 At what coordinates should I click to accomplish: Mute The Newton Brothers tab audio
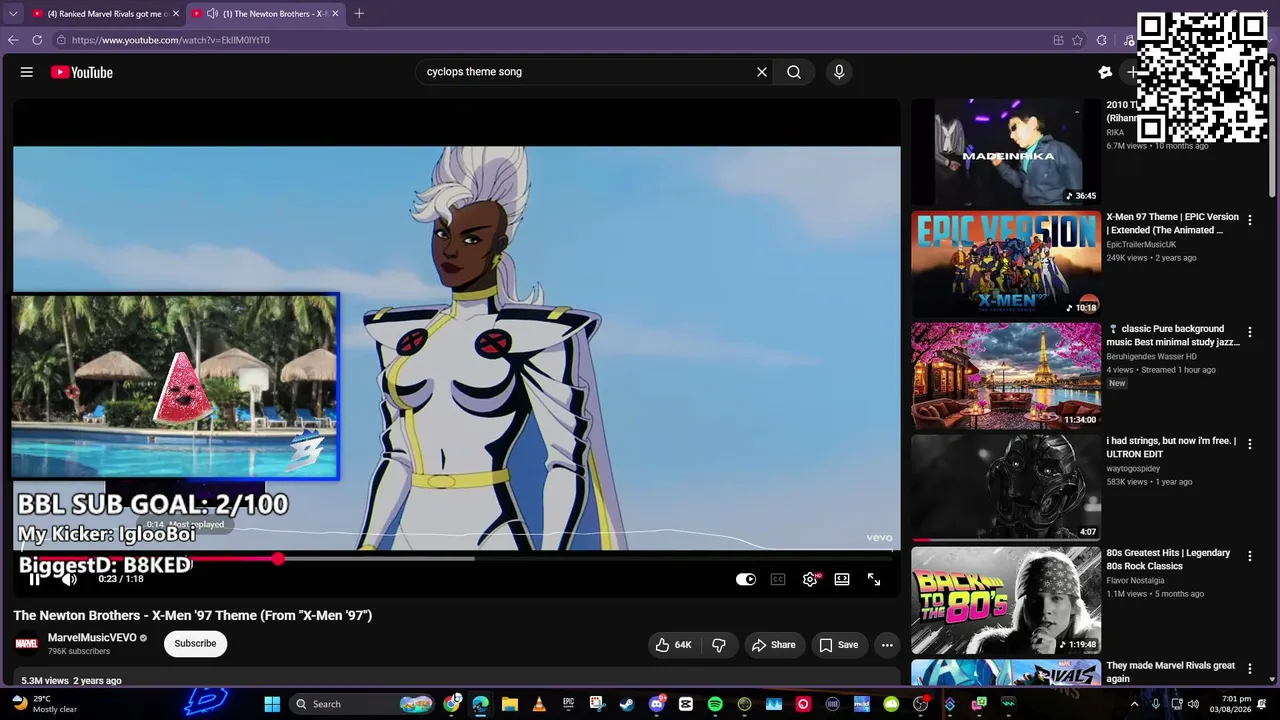tap(212, 14)
